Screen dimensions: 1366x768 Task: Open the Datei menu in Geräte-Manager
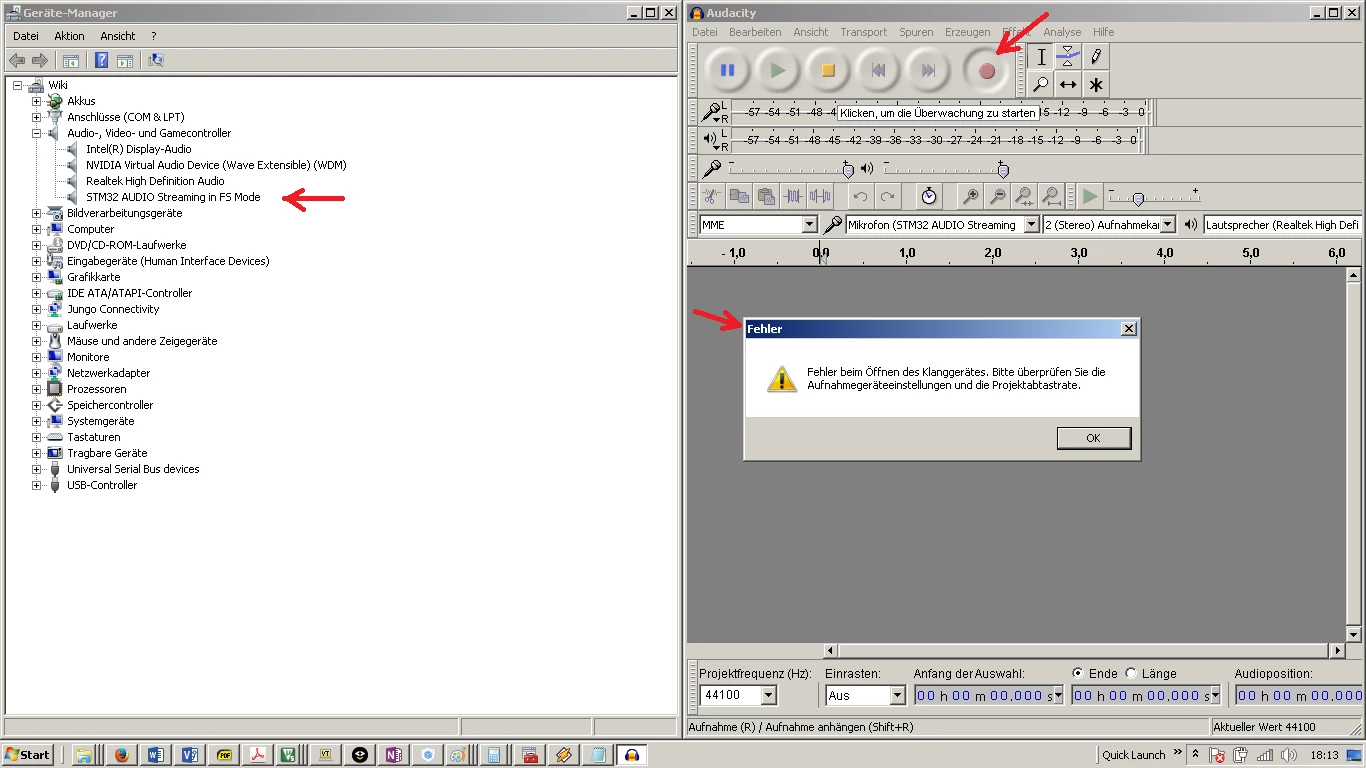click(26, 36)
